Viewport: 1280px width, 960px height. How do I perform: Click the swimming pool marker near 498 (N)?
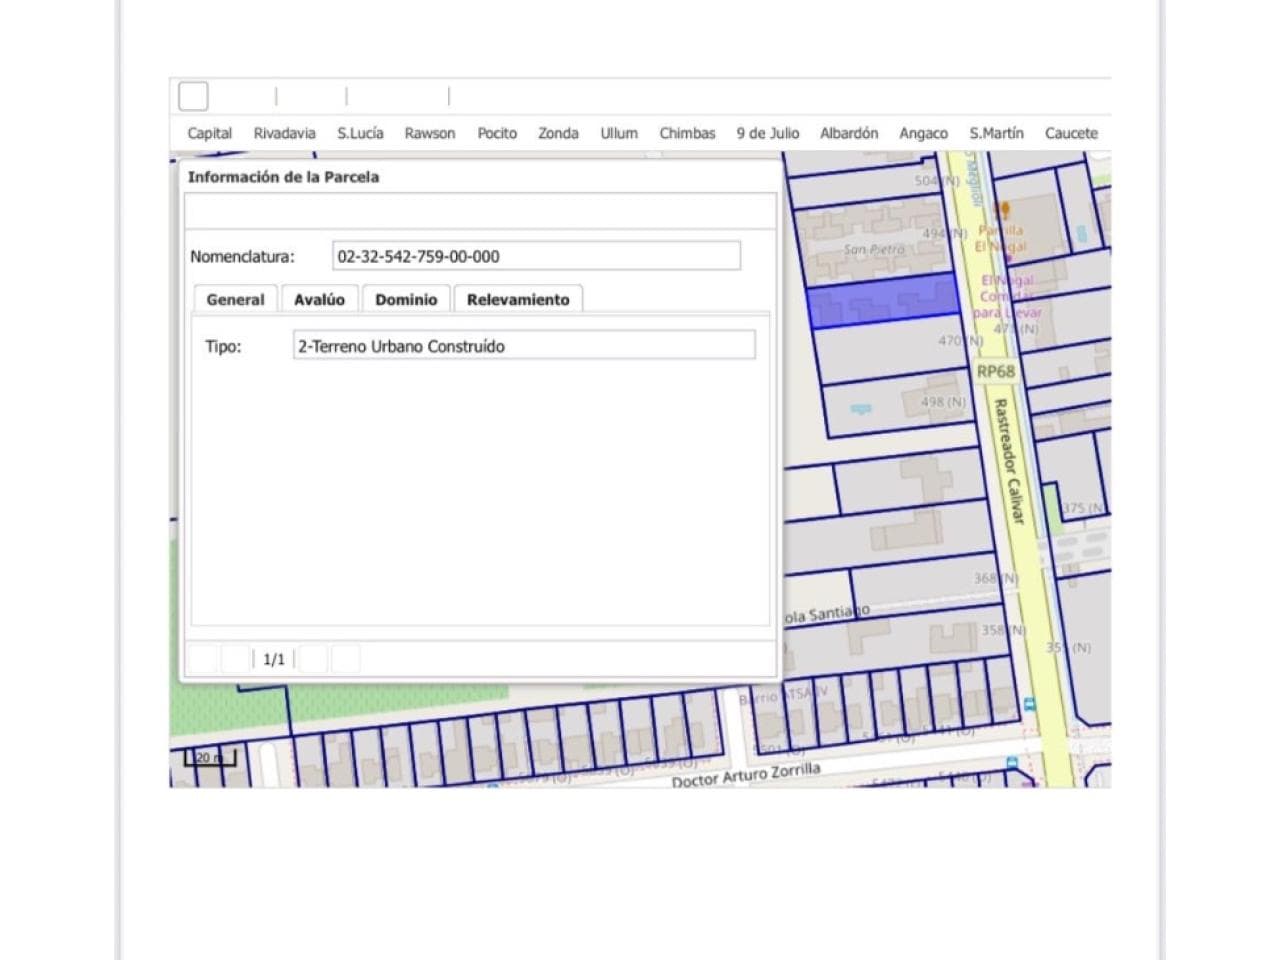tap(860, 409)
